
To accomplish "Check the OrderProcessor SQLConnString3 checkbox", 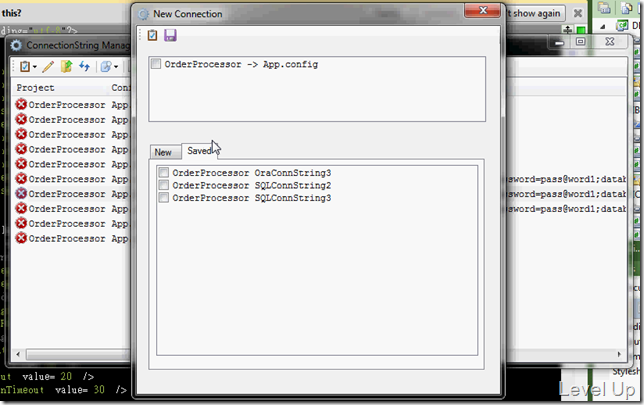I will (x=163, y=198).
